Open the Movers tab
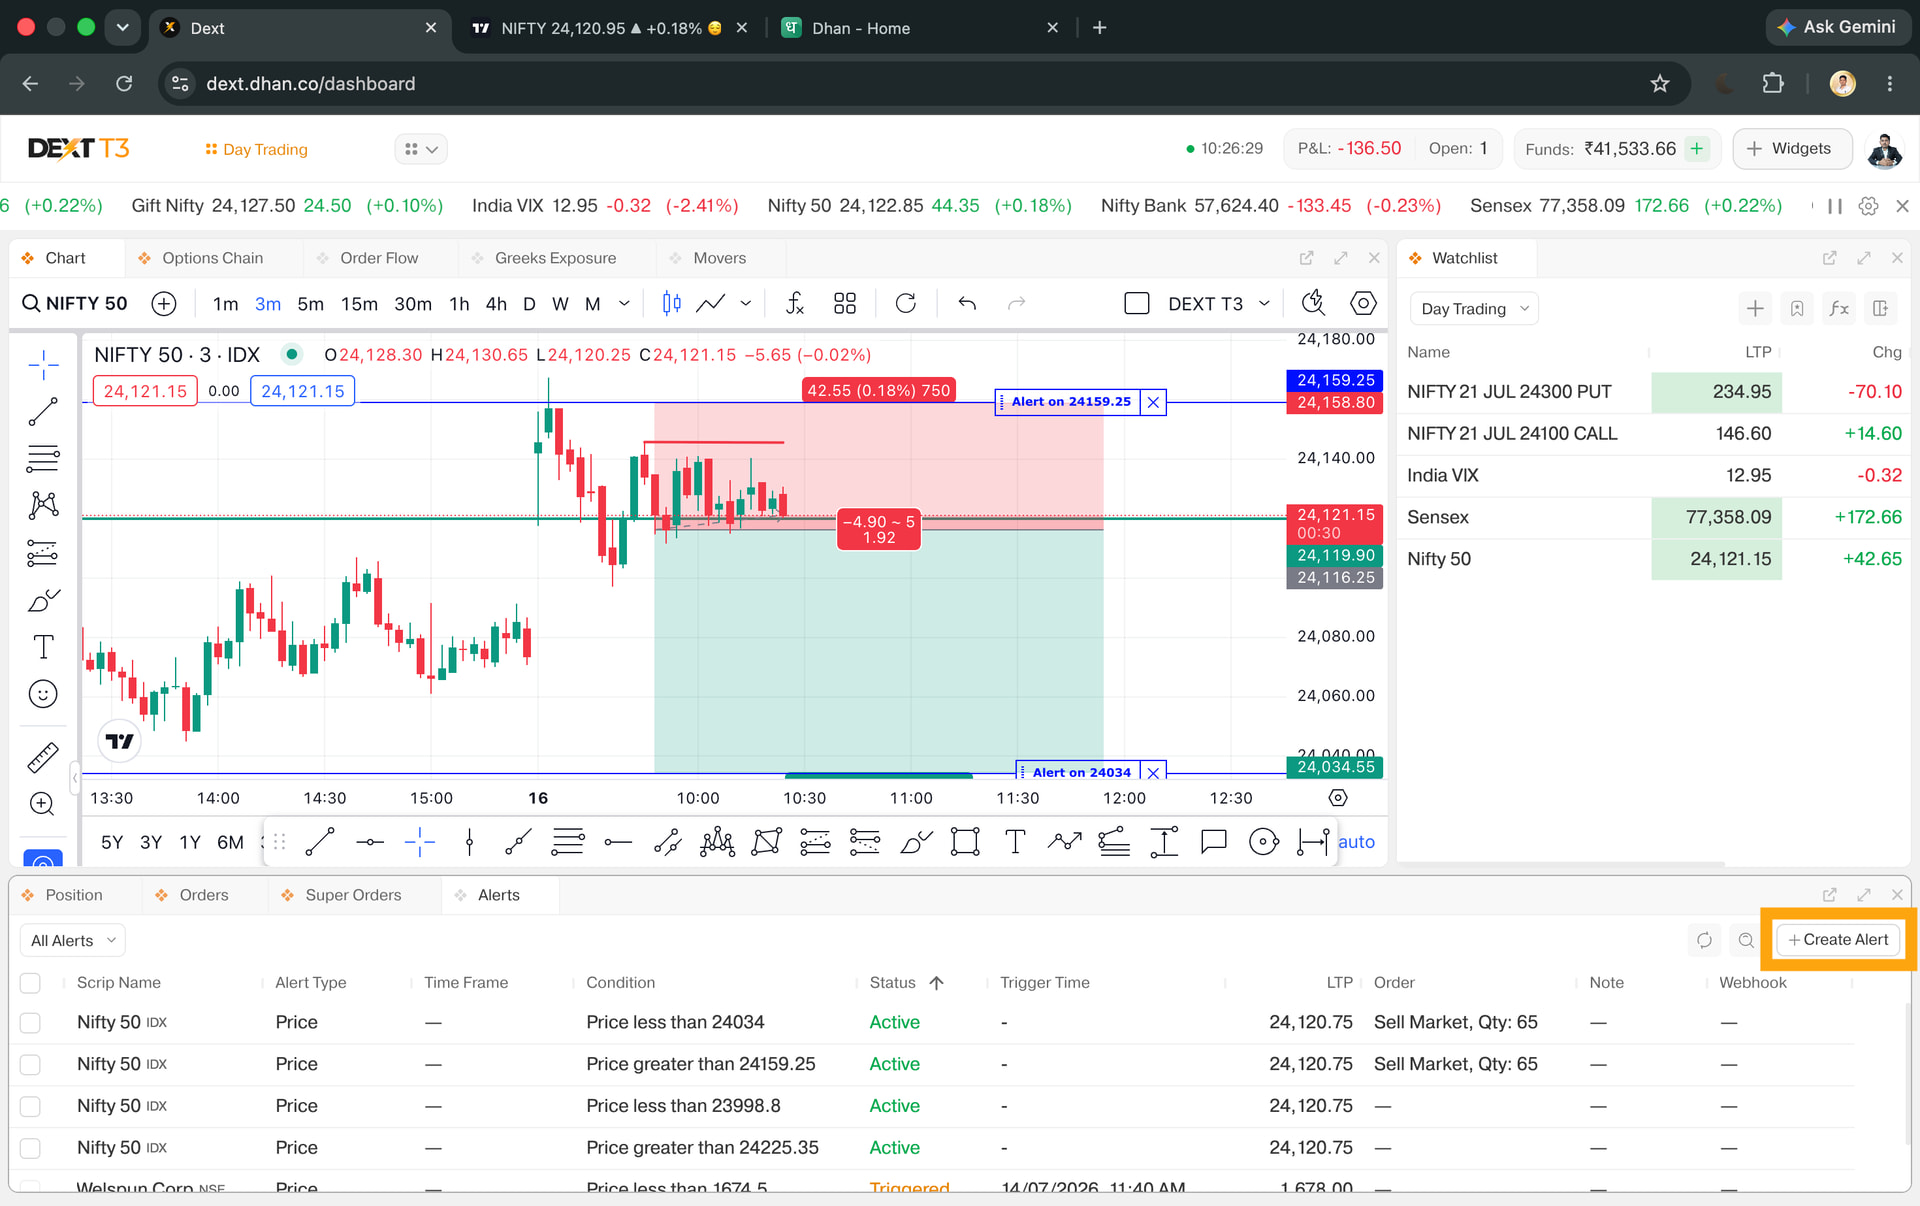 719,258
